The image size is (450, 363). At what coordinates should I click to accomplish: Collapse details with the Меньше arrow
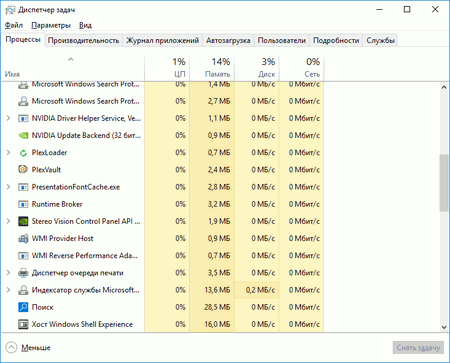coord(11,347)
